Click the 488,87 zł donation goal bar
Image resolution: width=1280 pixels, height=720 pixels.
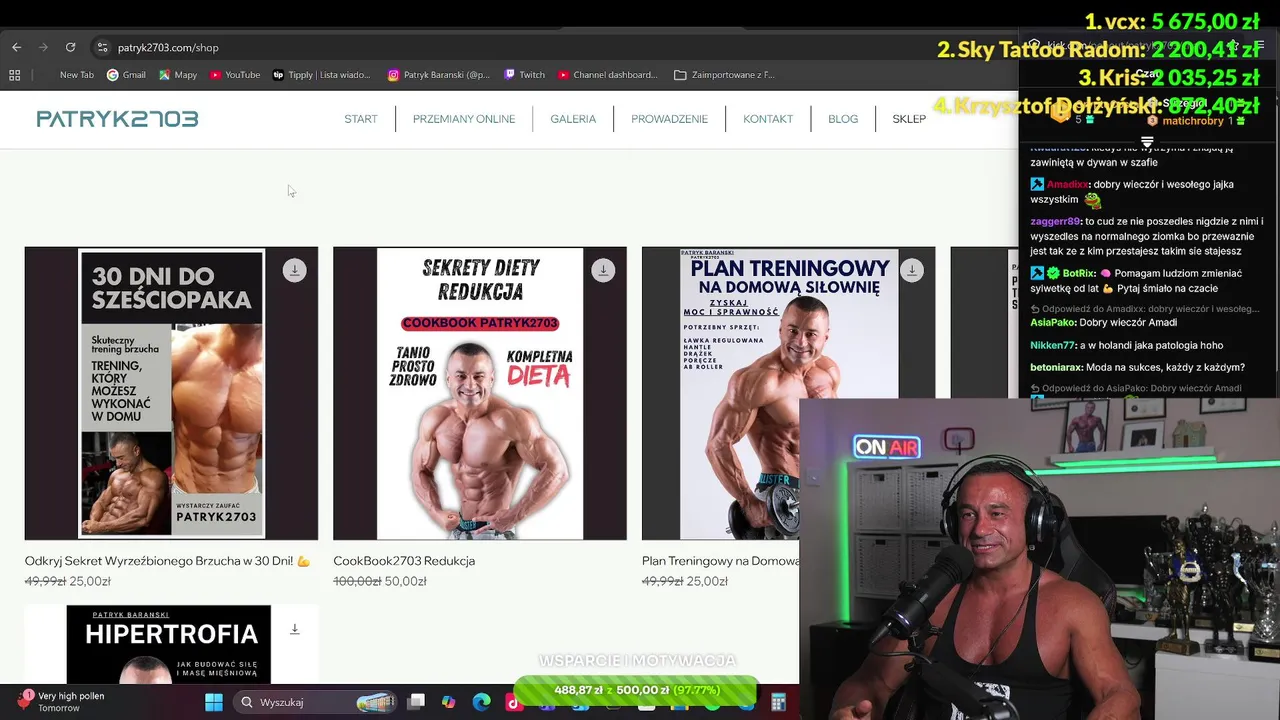636,690
